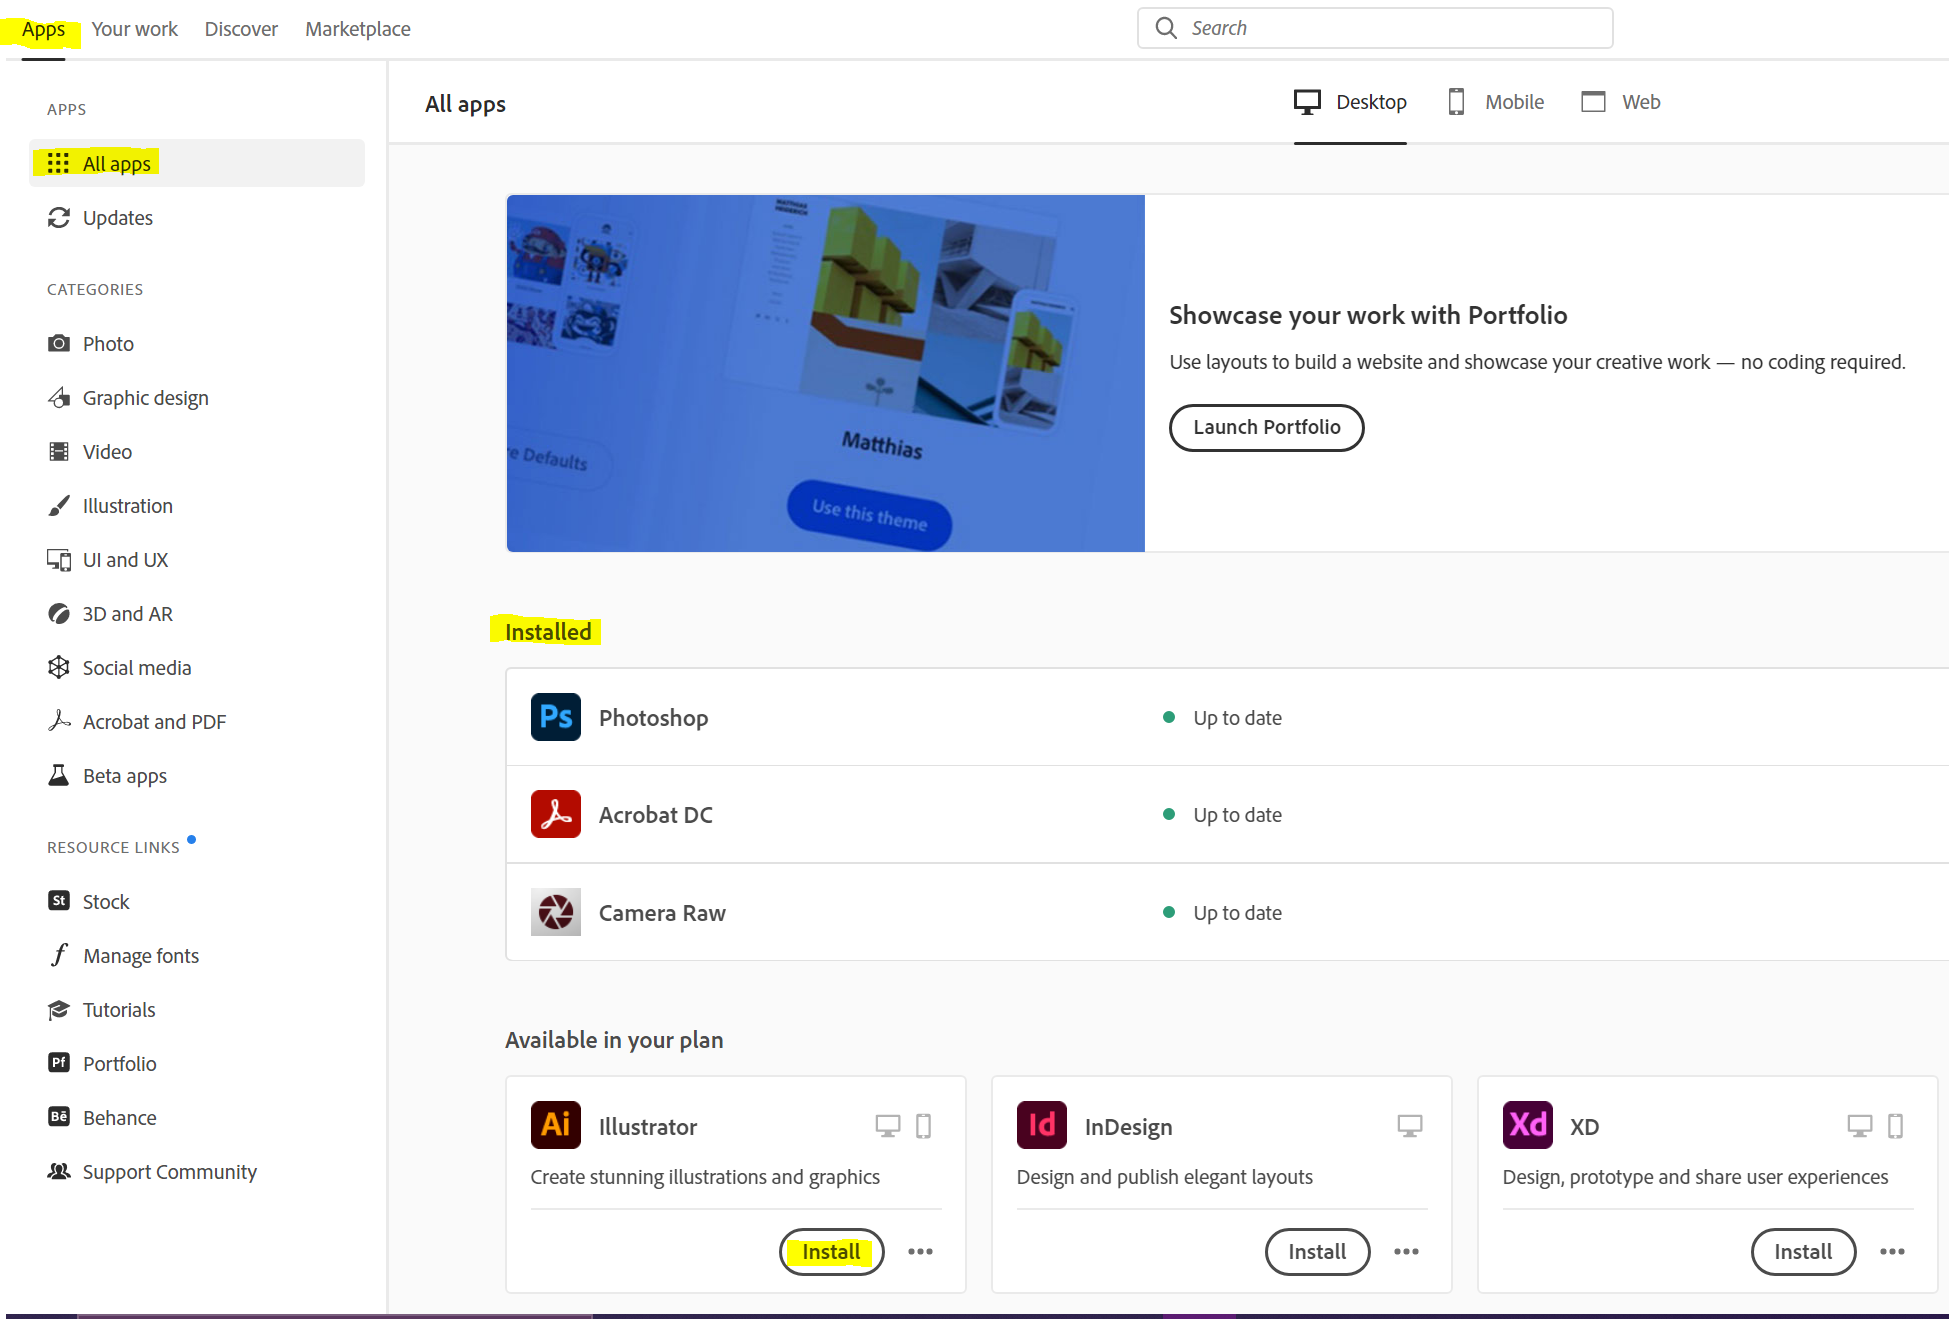Click the XD app icon
Image resolution: width=1949 pixels, height=1319 pixels.
(x=1527, y=1125)
